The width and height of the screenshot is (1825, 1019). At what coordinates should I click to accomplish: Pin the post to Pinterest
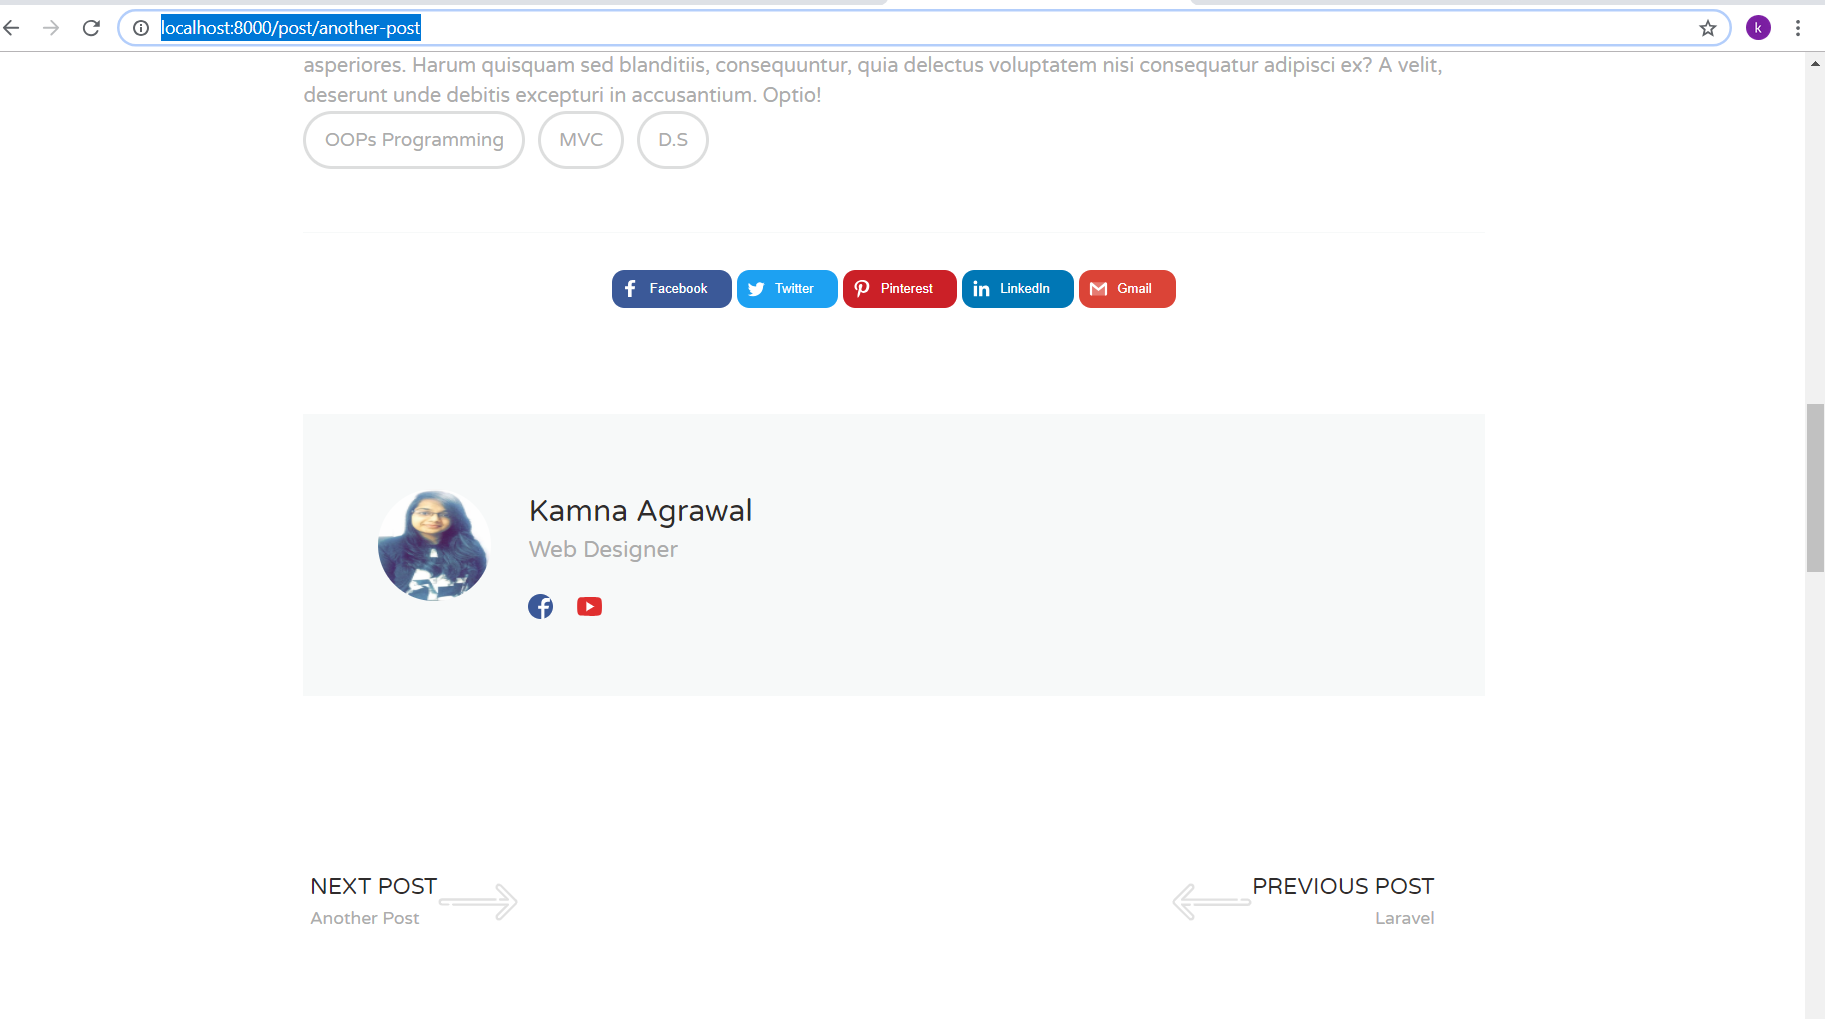click(898, 288)
